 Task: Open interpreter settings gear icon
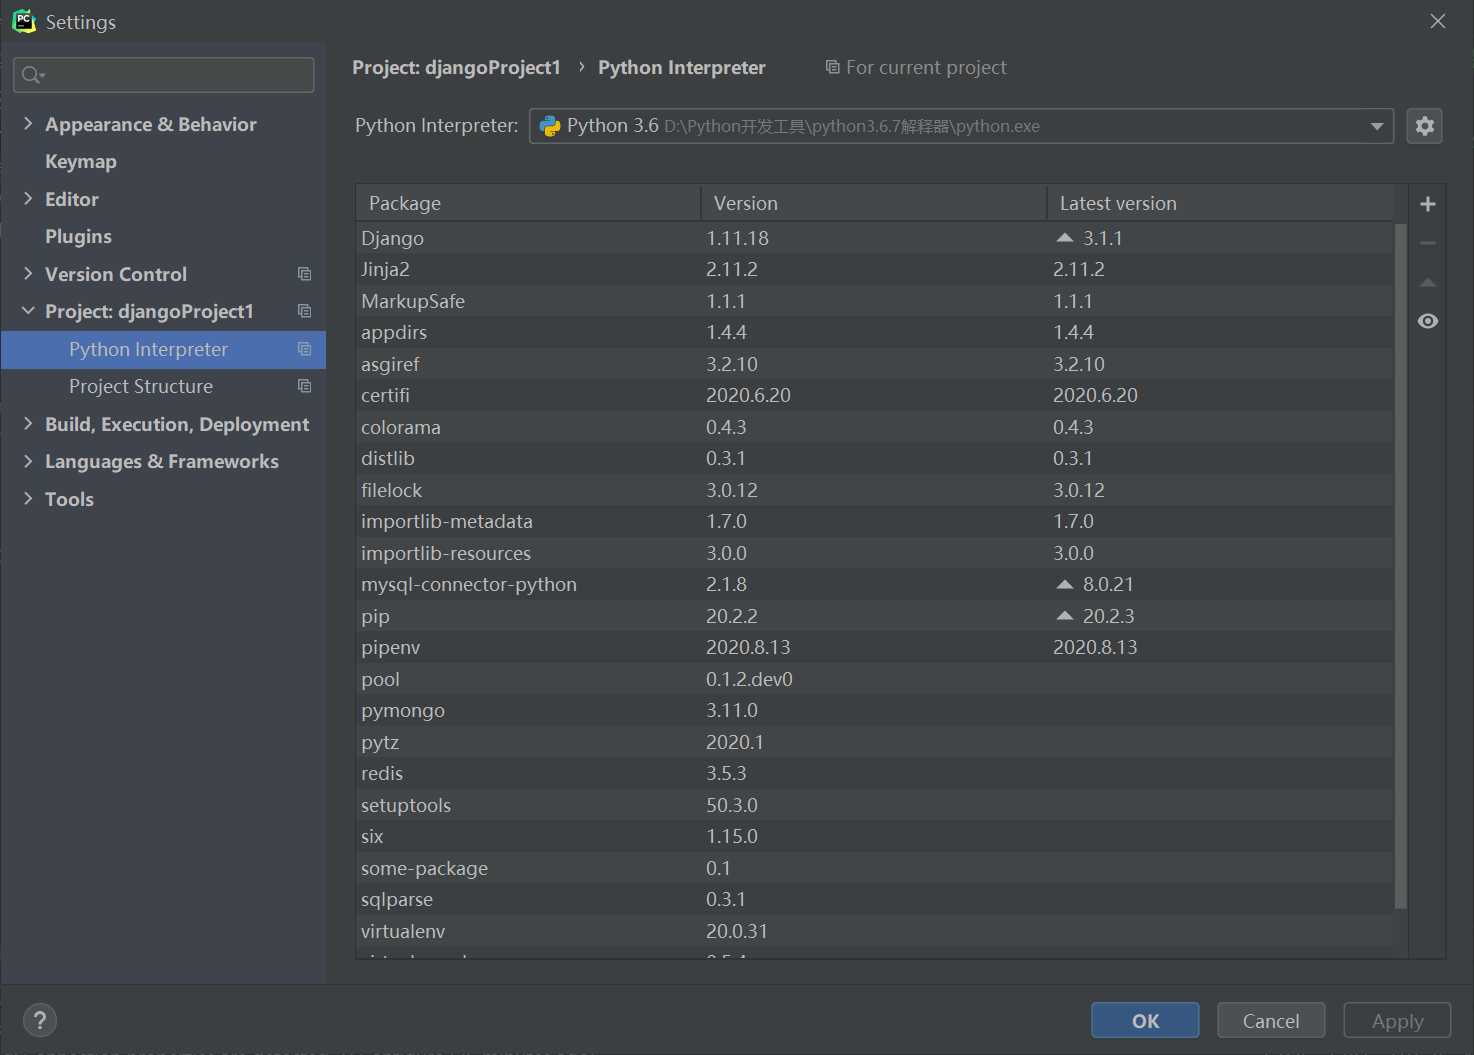coord(1425,126)
